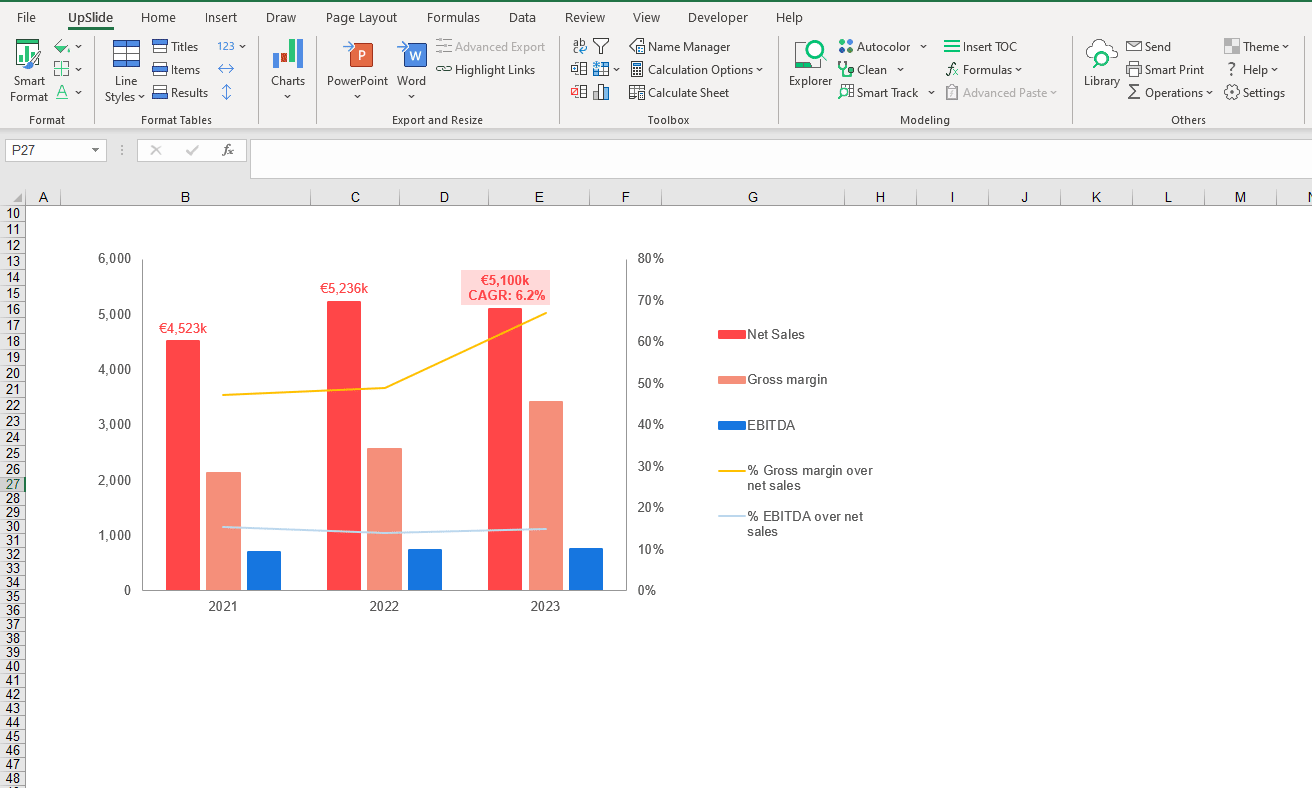Click Insert TOC

(x=980, y=46)
